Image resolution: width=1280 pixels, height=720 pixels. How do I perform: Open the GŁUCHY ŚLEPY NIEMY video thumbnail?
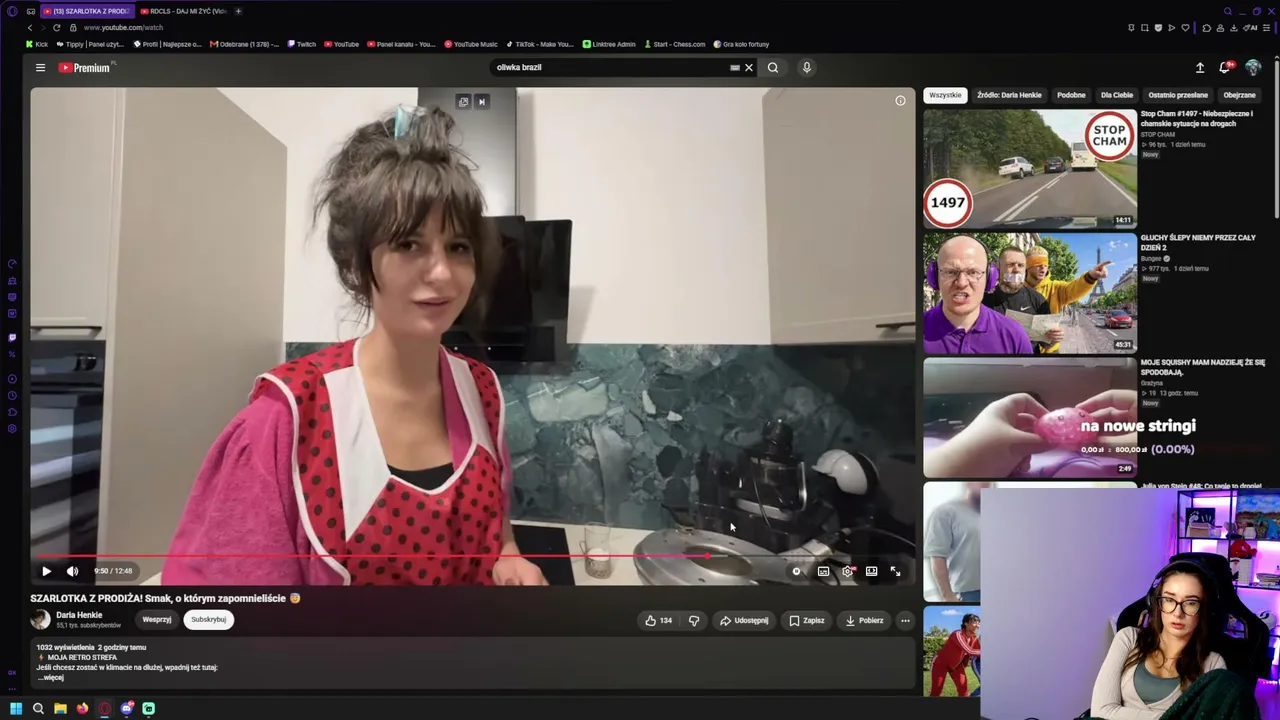1030,293
